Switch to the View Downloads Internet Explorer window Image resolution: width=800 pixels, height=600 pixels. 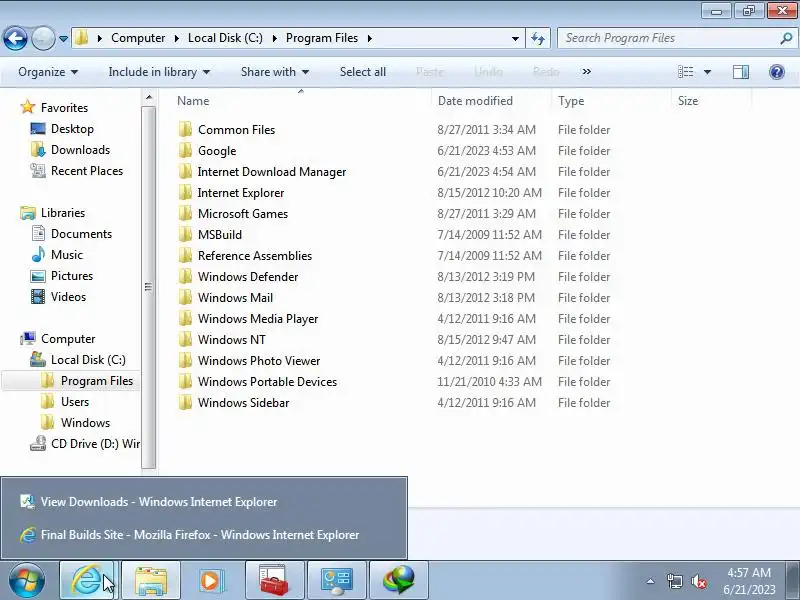click(x=204, y=502)
